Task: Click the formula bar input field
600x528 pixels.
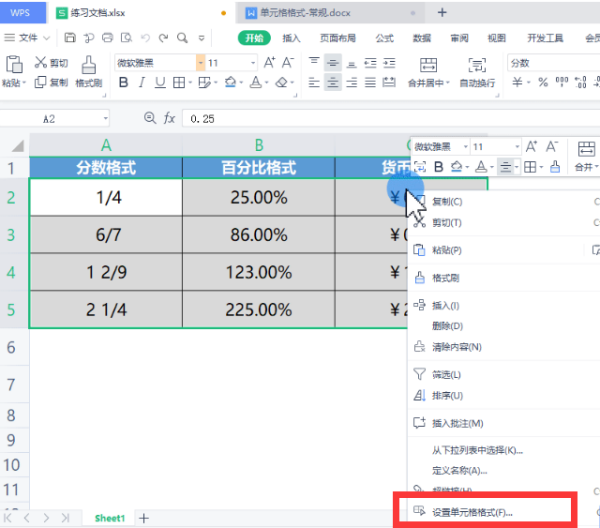Action: click(391, 119)
